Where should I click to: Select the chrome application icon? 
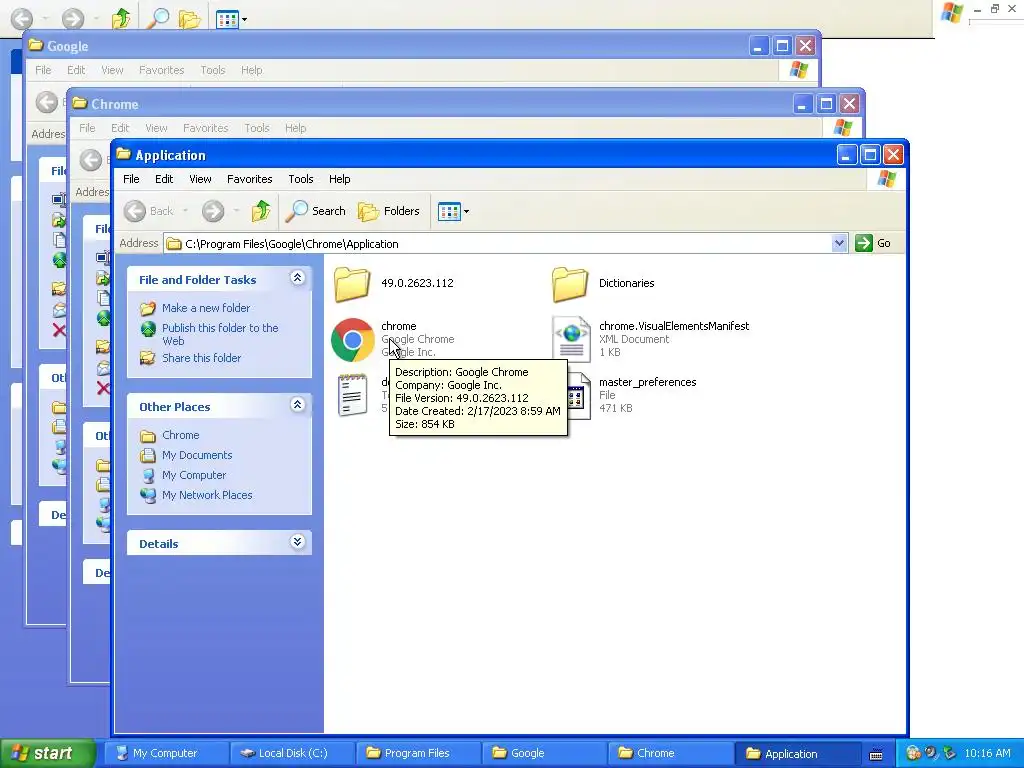(353, 340)
